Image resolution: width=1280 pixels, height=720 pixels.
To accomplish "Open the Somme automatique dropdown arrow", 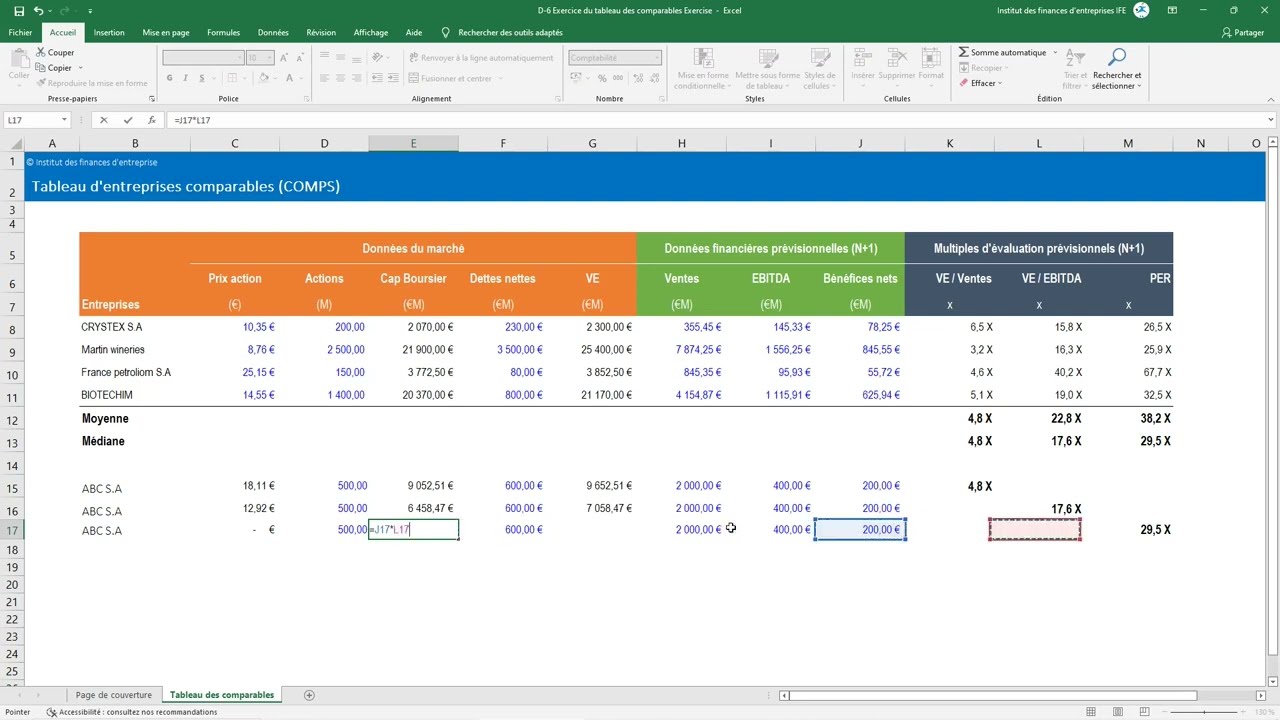I will 1054,52.
